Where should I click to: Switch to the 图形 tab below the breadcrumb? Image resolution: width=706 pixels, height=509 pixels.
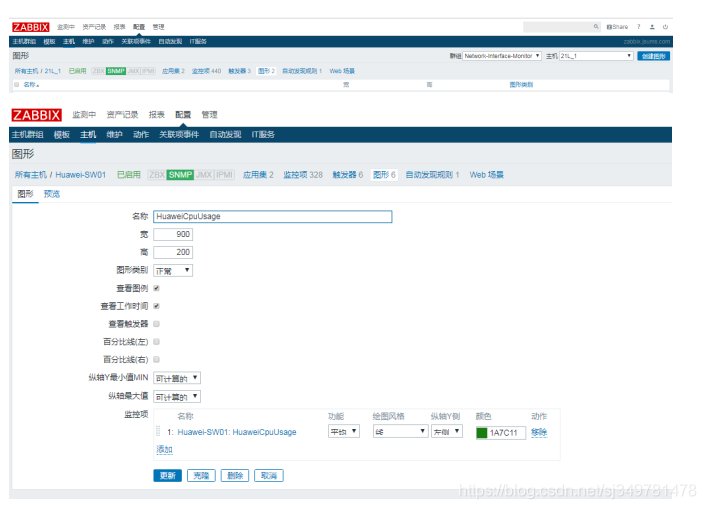[x=25, y=194]
